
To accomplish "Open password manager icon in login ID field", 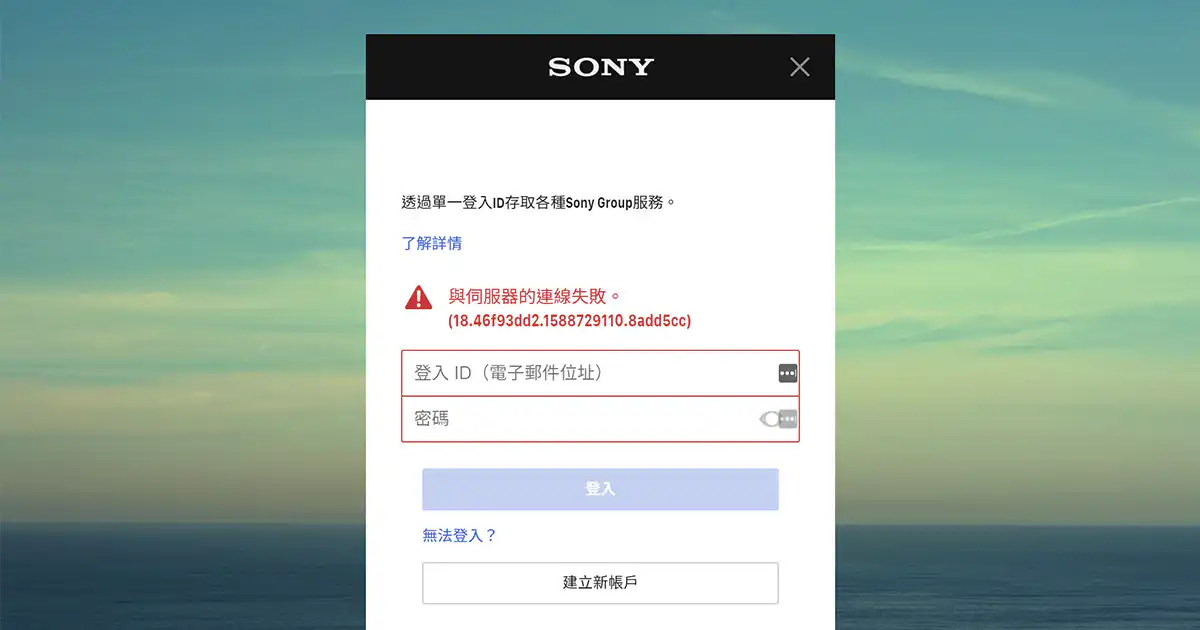I will click(x=788, y=373).
